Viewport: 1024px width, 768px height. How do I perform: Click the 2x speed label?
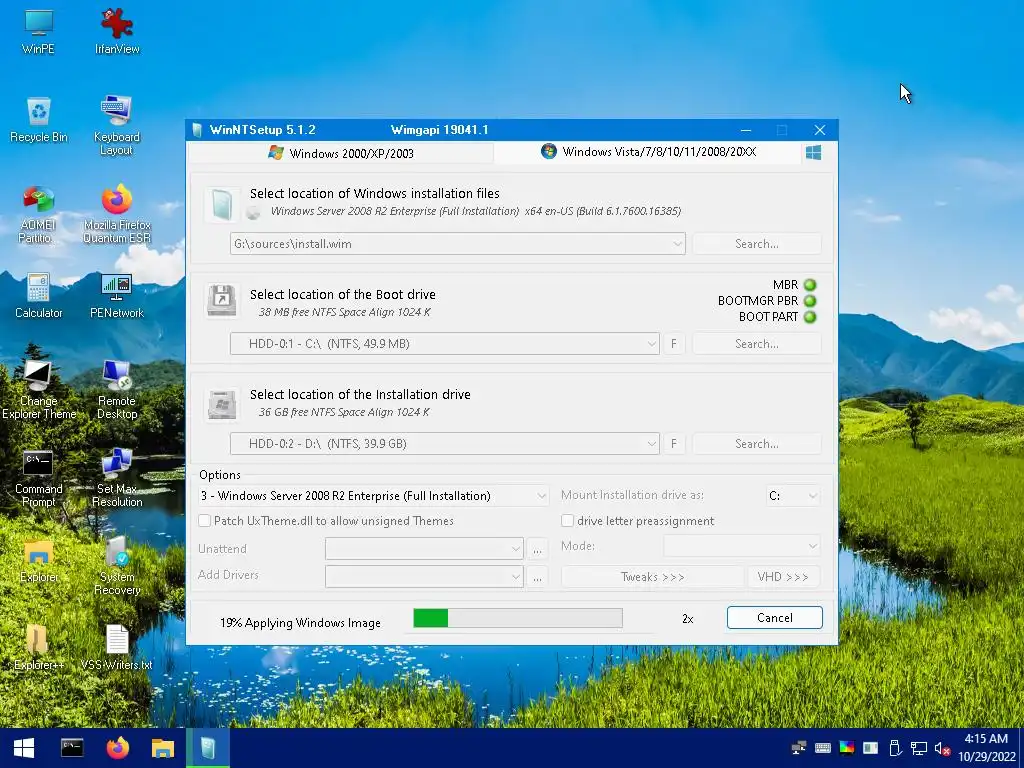pyautogui.click(x=688, y=618)
